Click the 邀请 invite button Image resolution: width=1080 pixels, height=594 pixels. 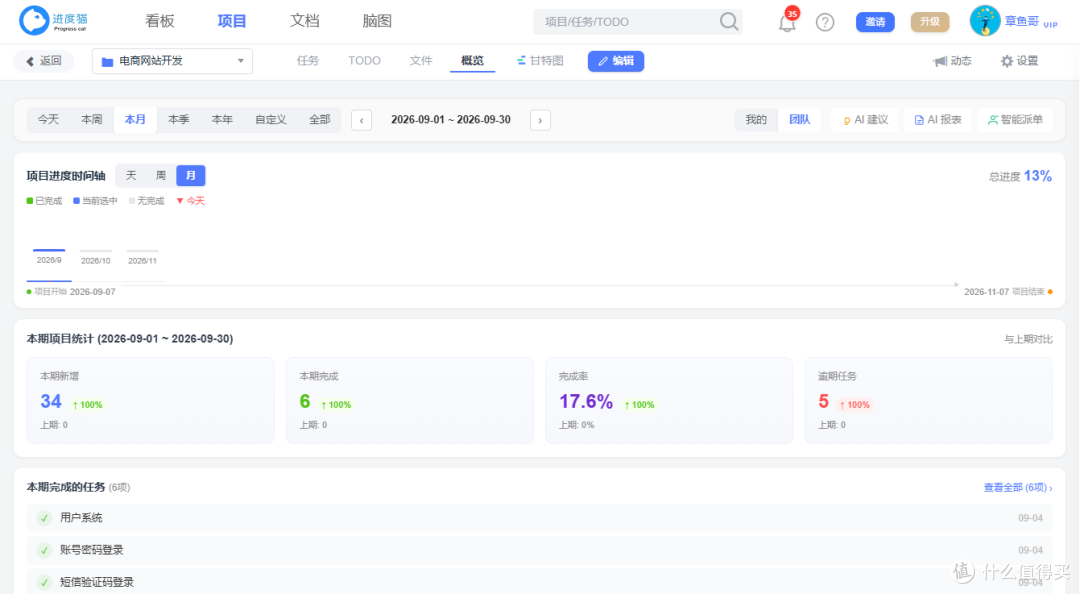click(875, 22)
